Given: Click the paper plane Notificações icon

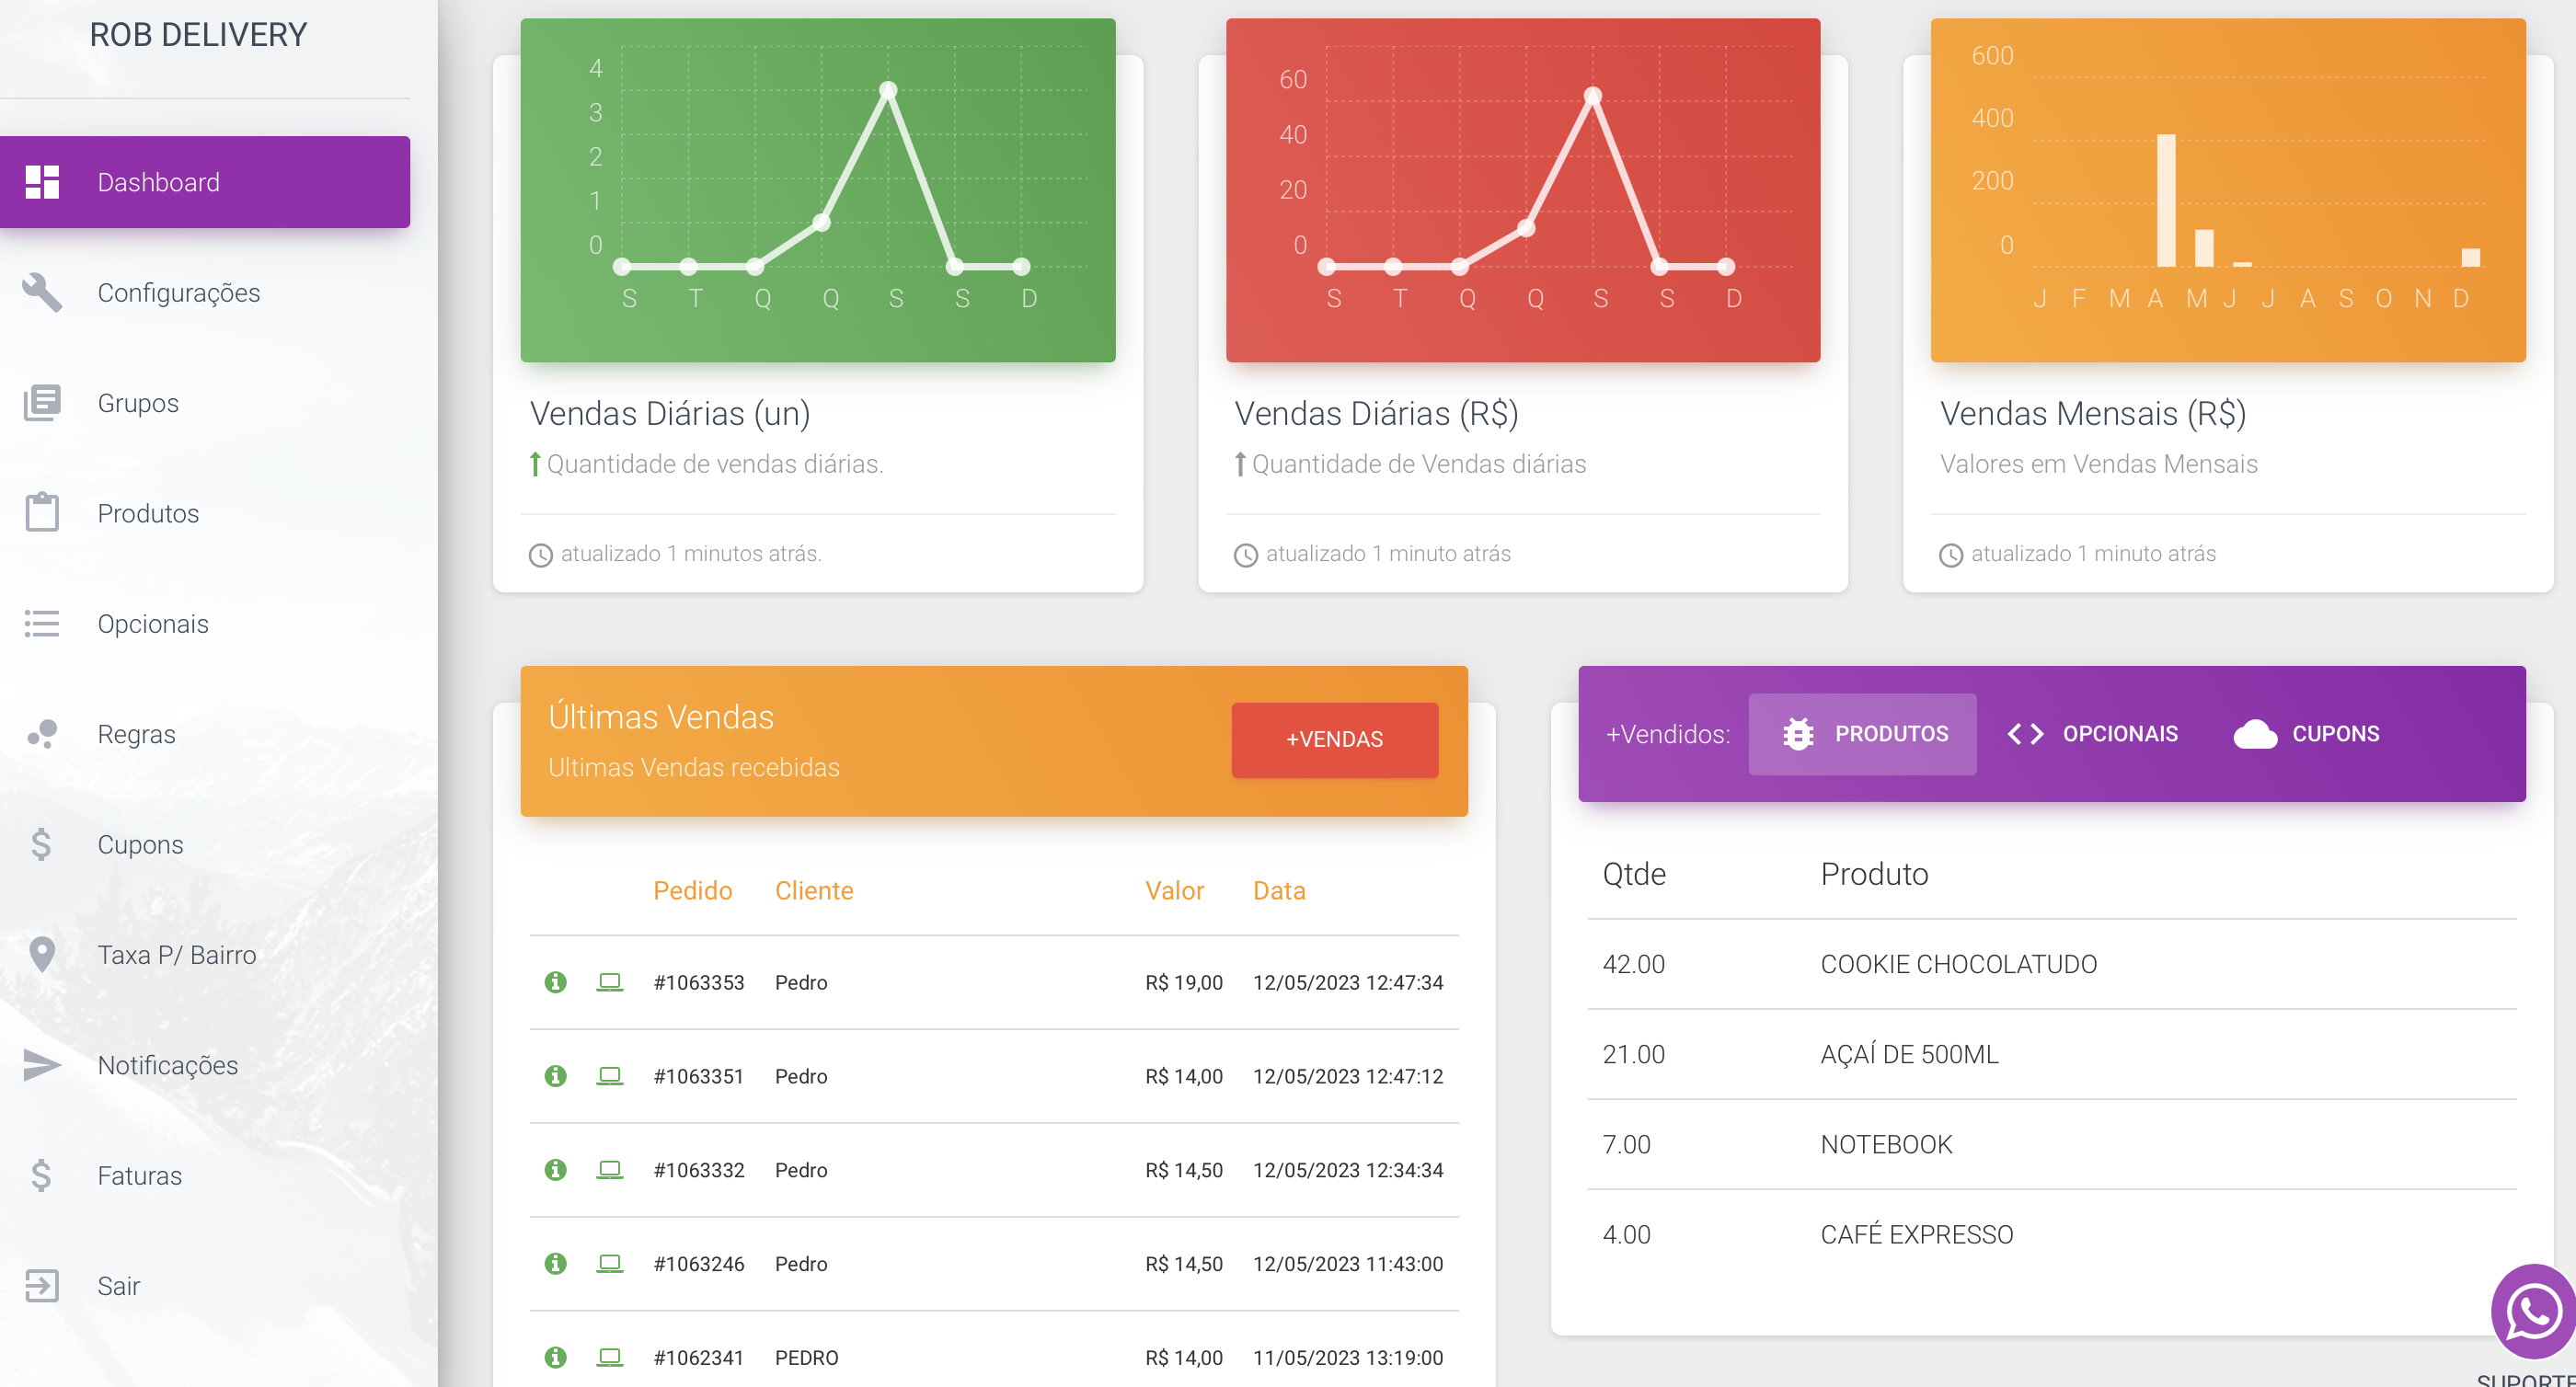Looking at the screenshot, I should [42, 1065].
